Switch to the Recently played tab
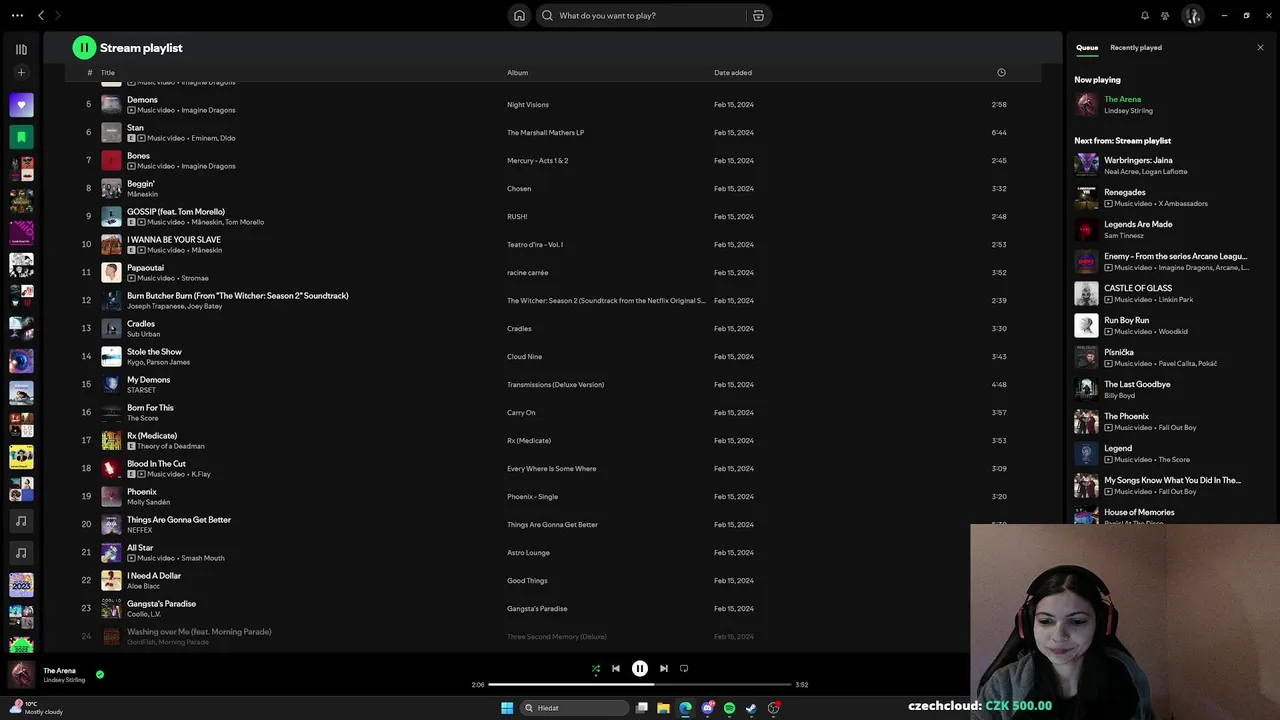The image size is (1280, 720). 1135,47
